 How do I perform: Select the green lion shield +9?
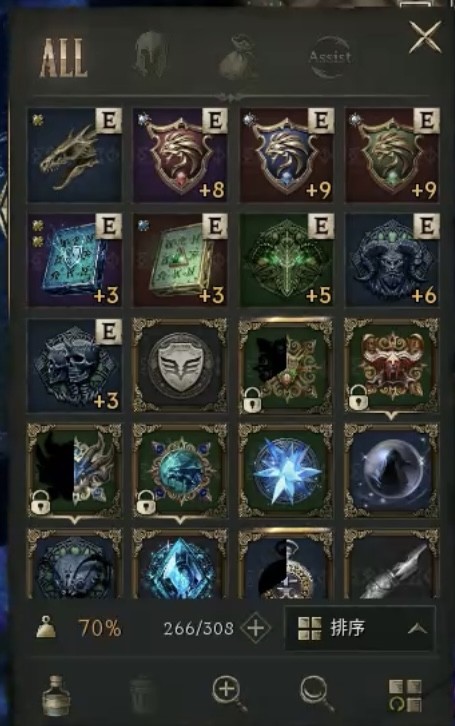[392, 155]
